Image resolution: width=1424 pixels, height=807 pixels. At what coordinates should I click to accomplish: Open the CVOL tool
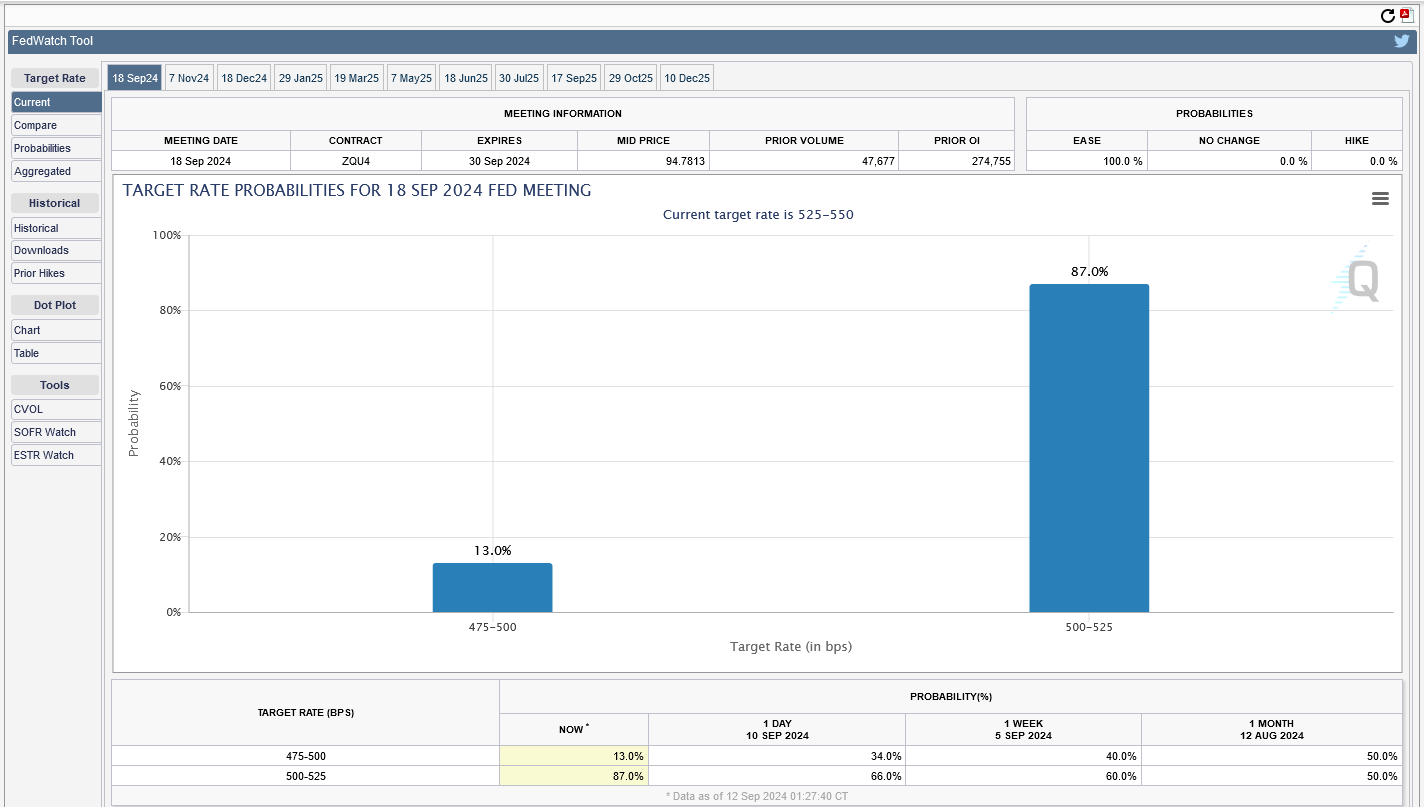(56, 409)
